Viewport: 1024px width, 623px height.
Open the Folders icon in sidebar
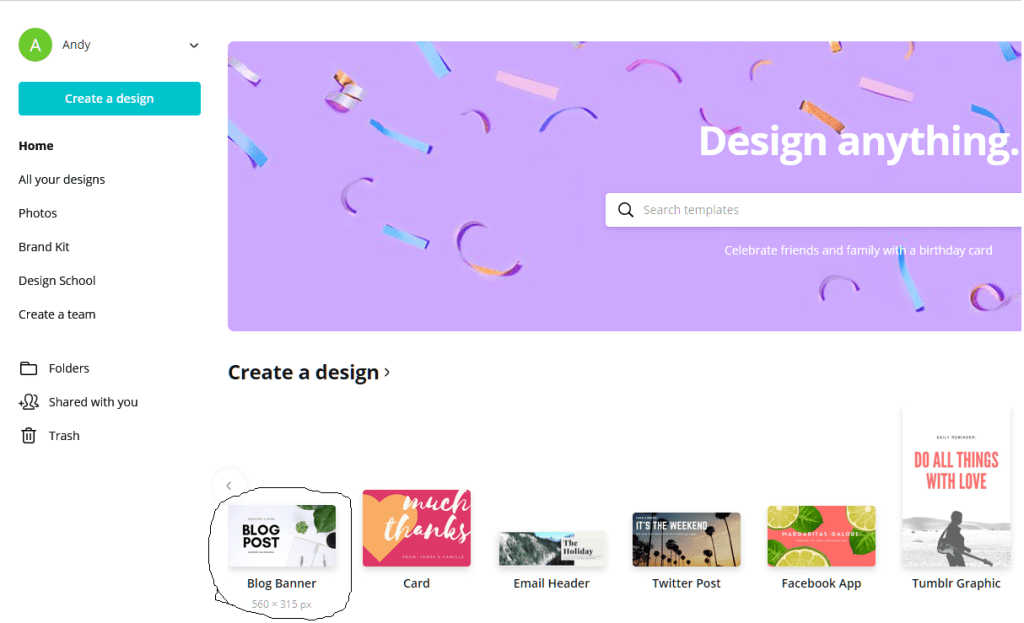click(x=28, y=368)
